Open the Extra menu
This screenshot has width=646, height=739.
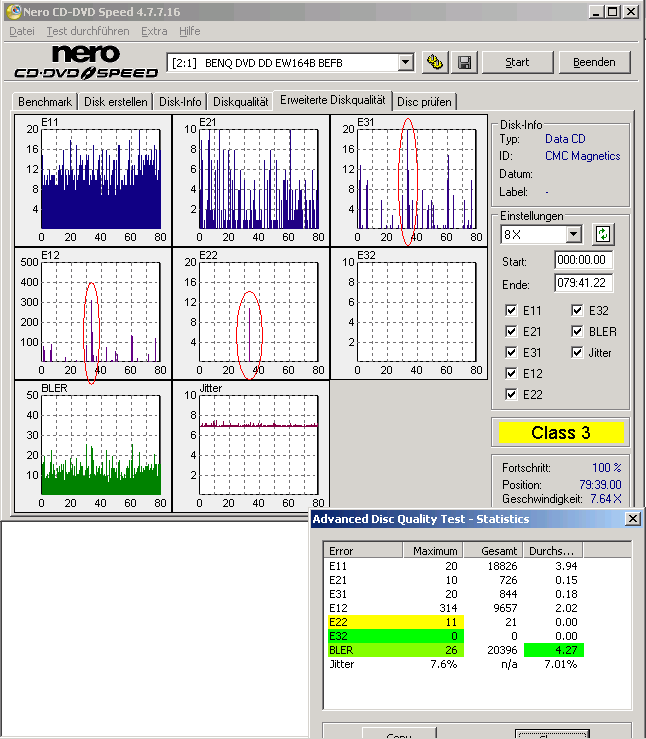154,31
